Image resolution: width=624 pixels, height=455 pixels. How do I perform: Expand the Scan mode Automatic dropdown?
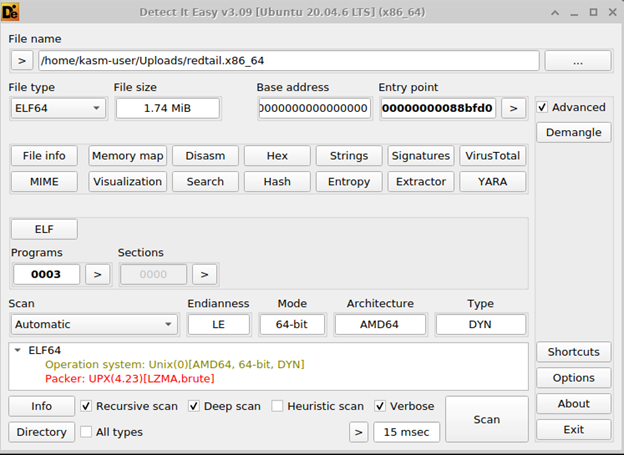[x=94, y=324]
